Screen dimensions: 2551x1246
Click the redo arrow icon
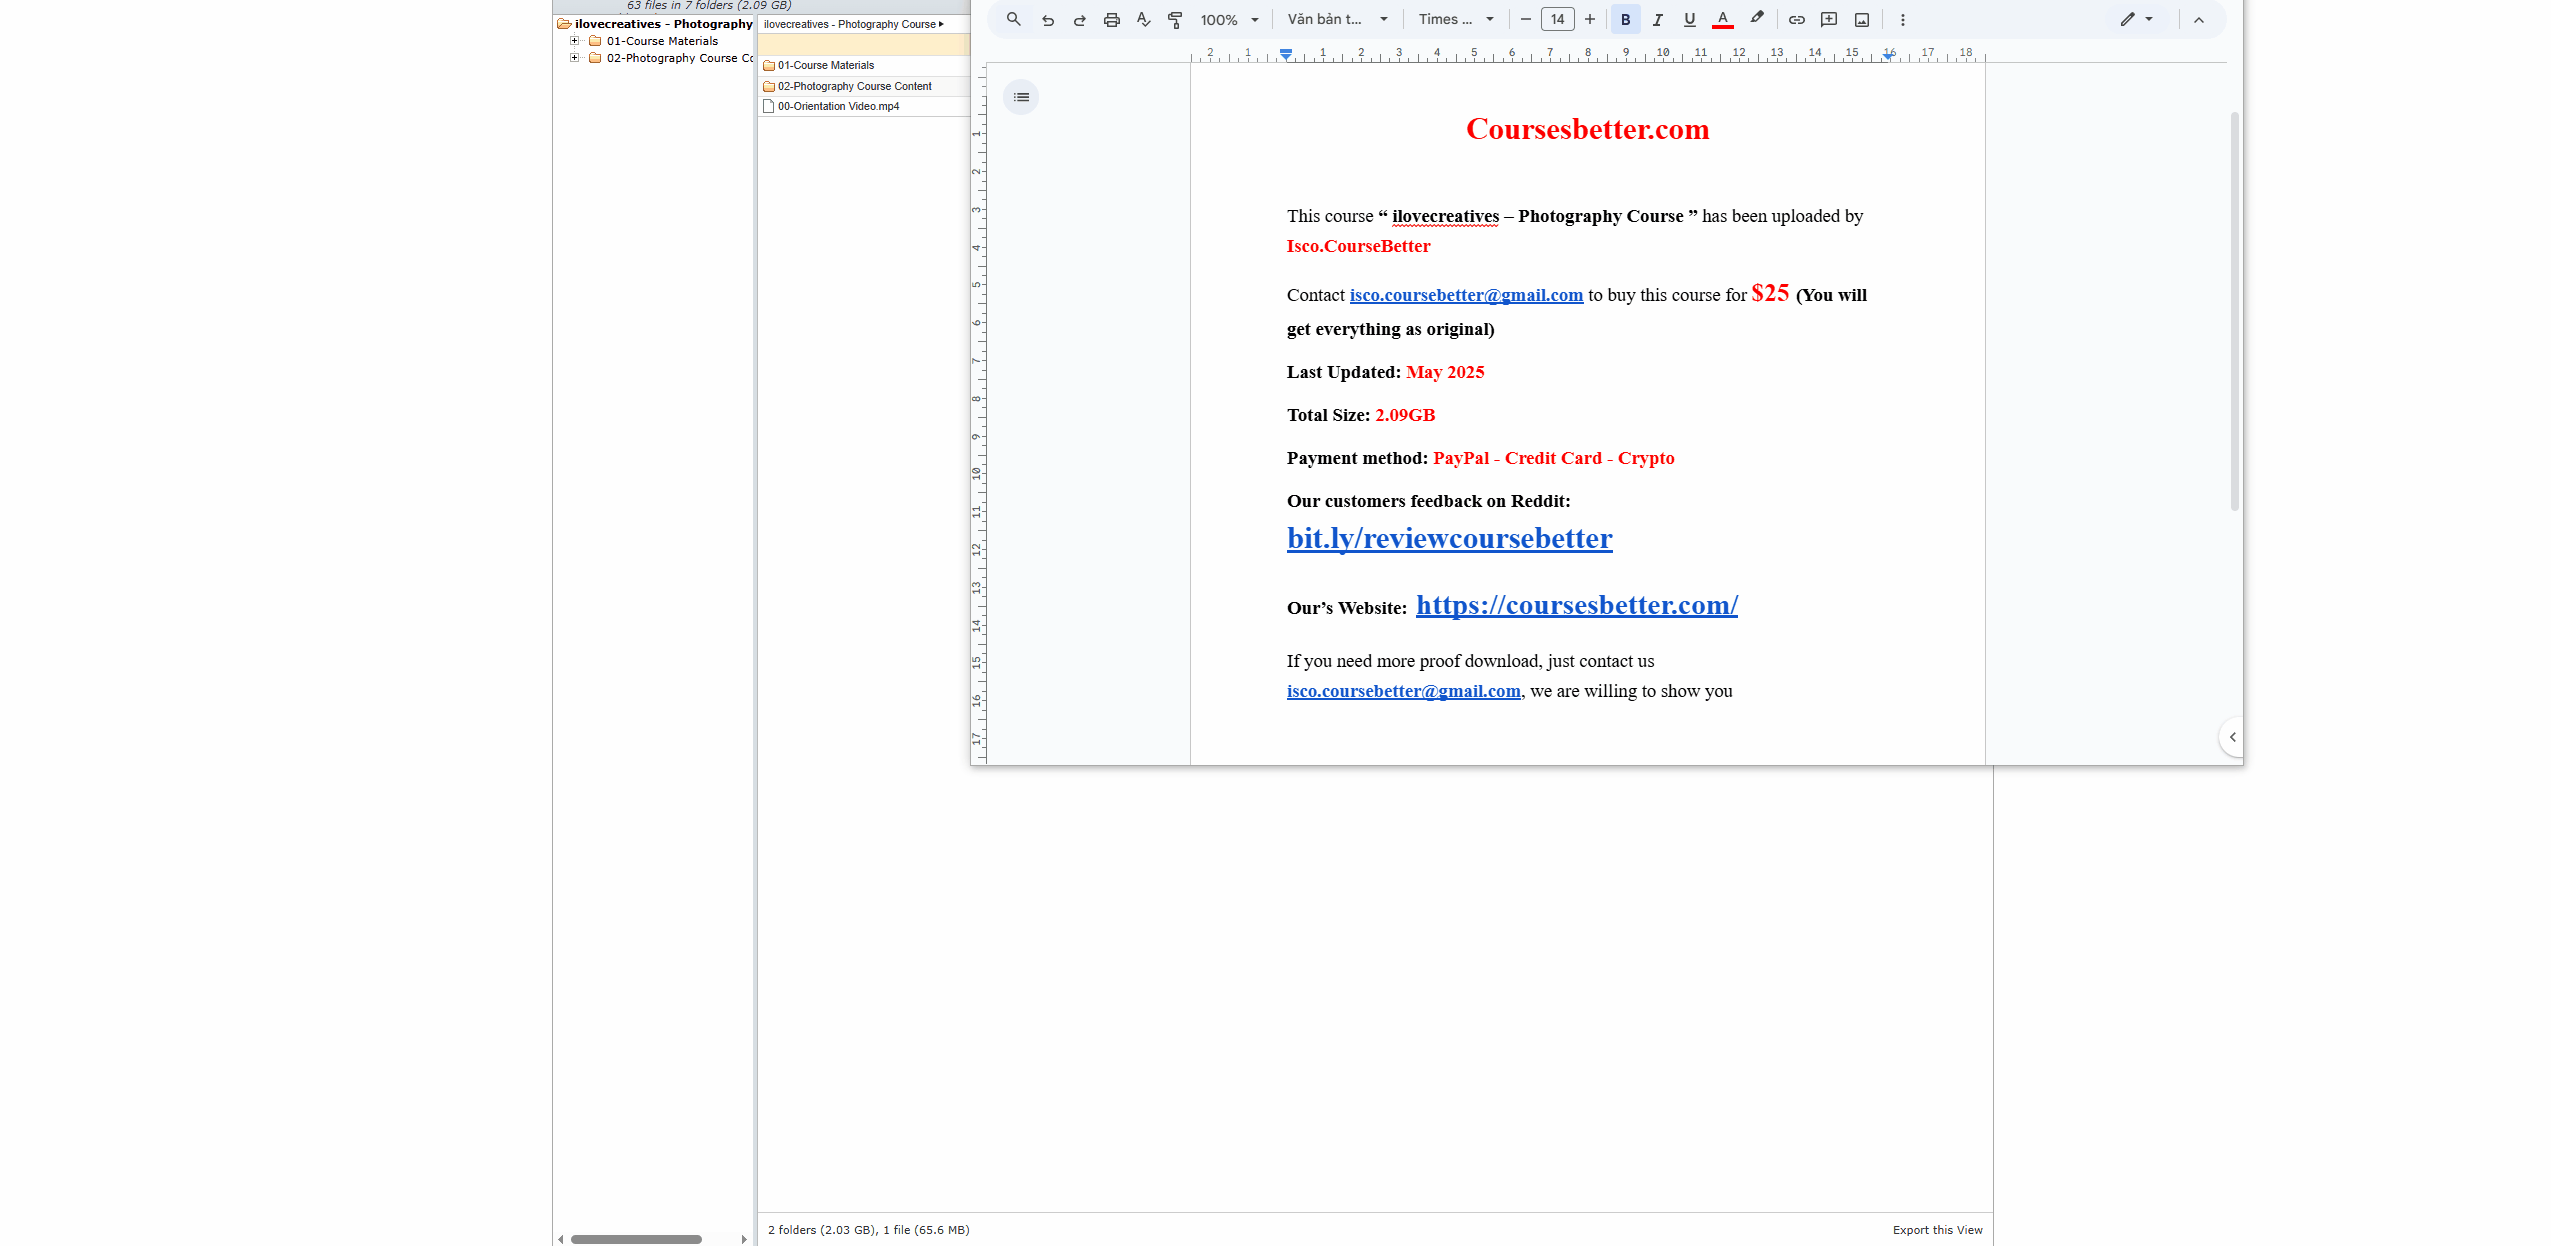coord(1079,19)
